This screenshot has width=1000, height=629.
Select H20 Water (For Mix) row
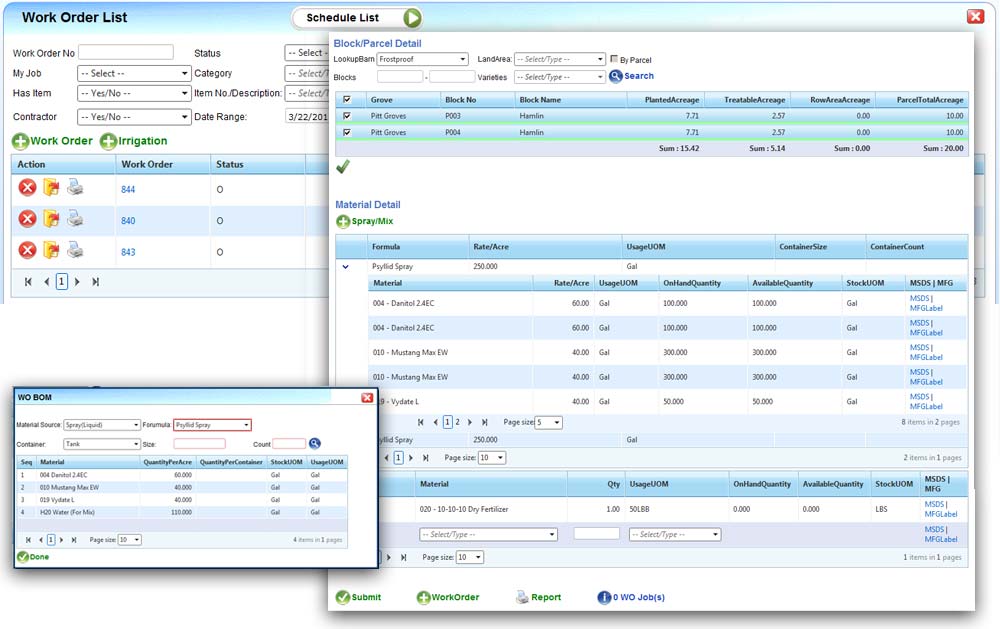(x=182, y=512)
